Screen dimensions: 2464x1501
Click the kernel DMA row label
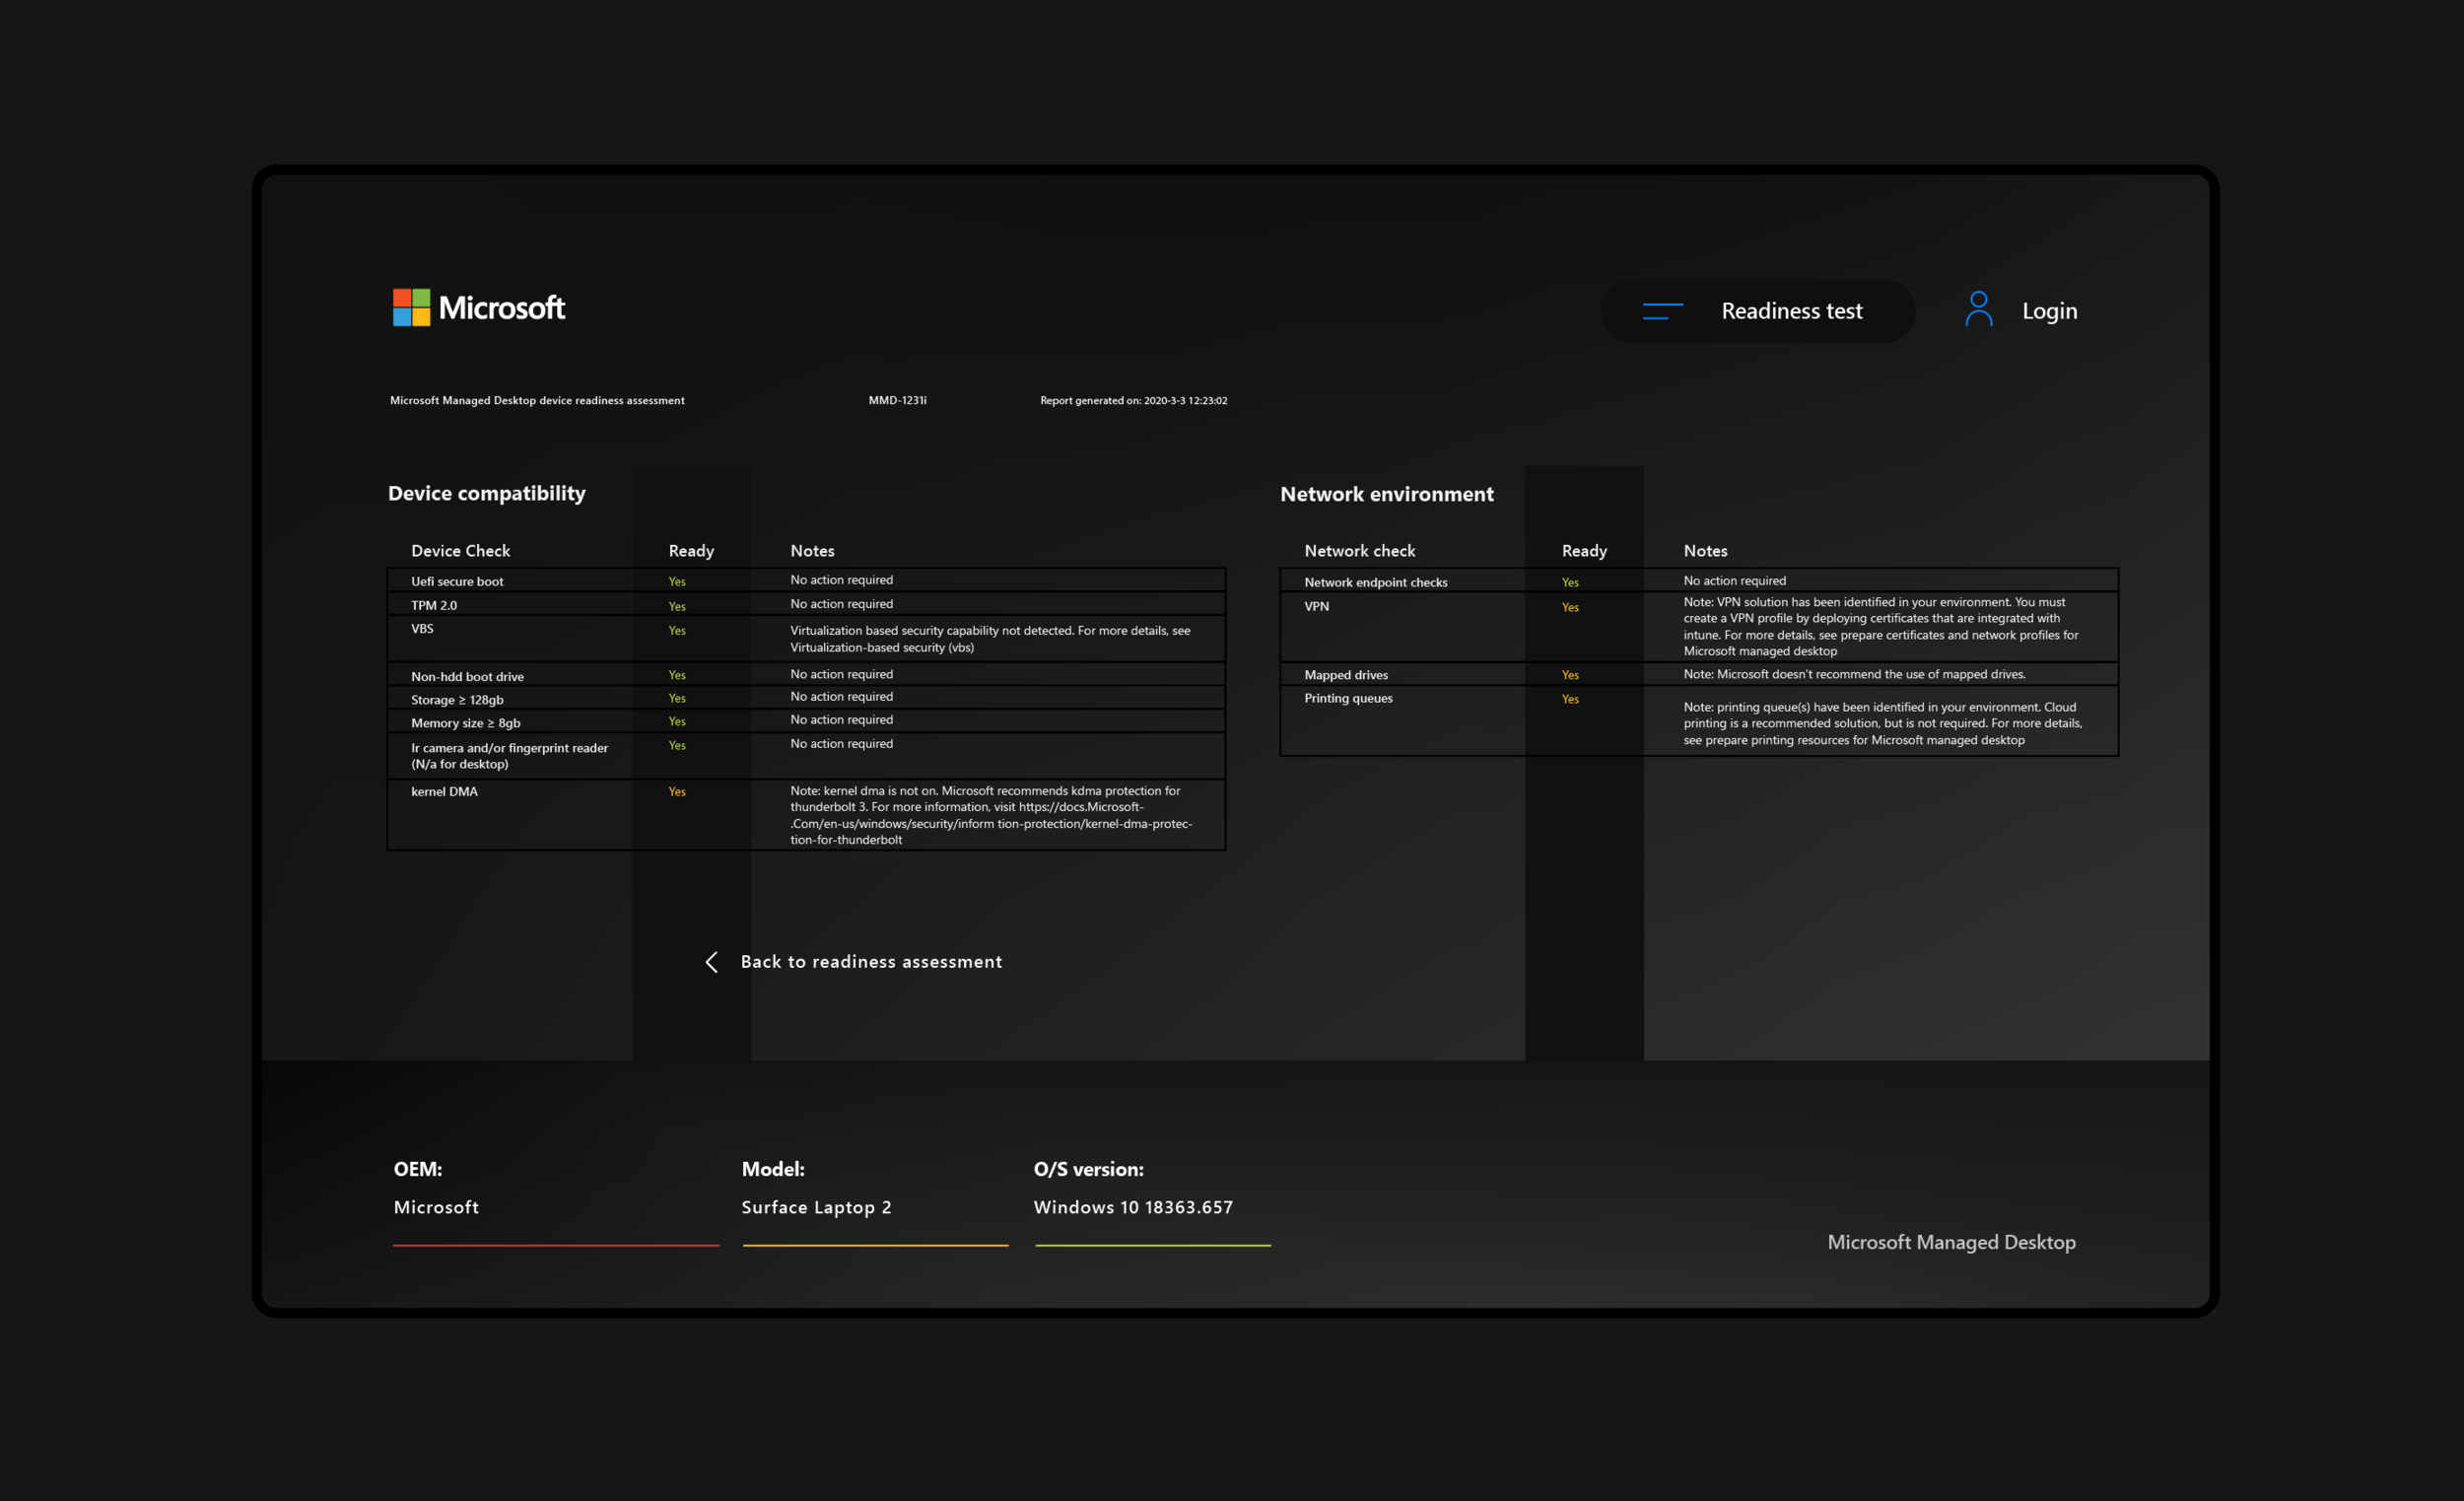pyautogui.click(x=444, y=791)
